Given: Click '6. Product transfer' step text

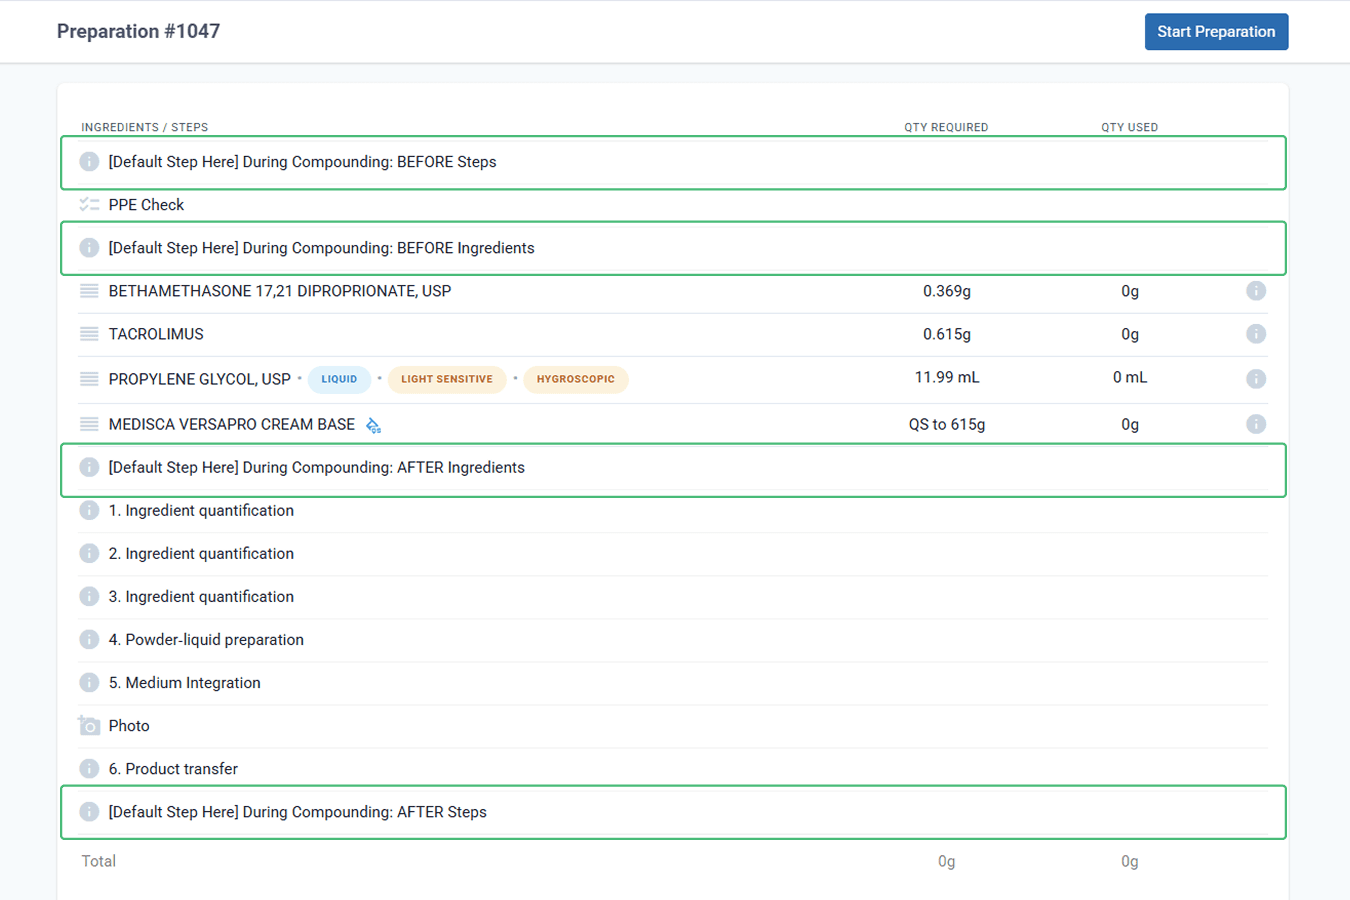Looking at the screenshot, I should pyautogui.click(x=173, y=768).
